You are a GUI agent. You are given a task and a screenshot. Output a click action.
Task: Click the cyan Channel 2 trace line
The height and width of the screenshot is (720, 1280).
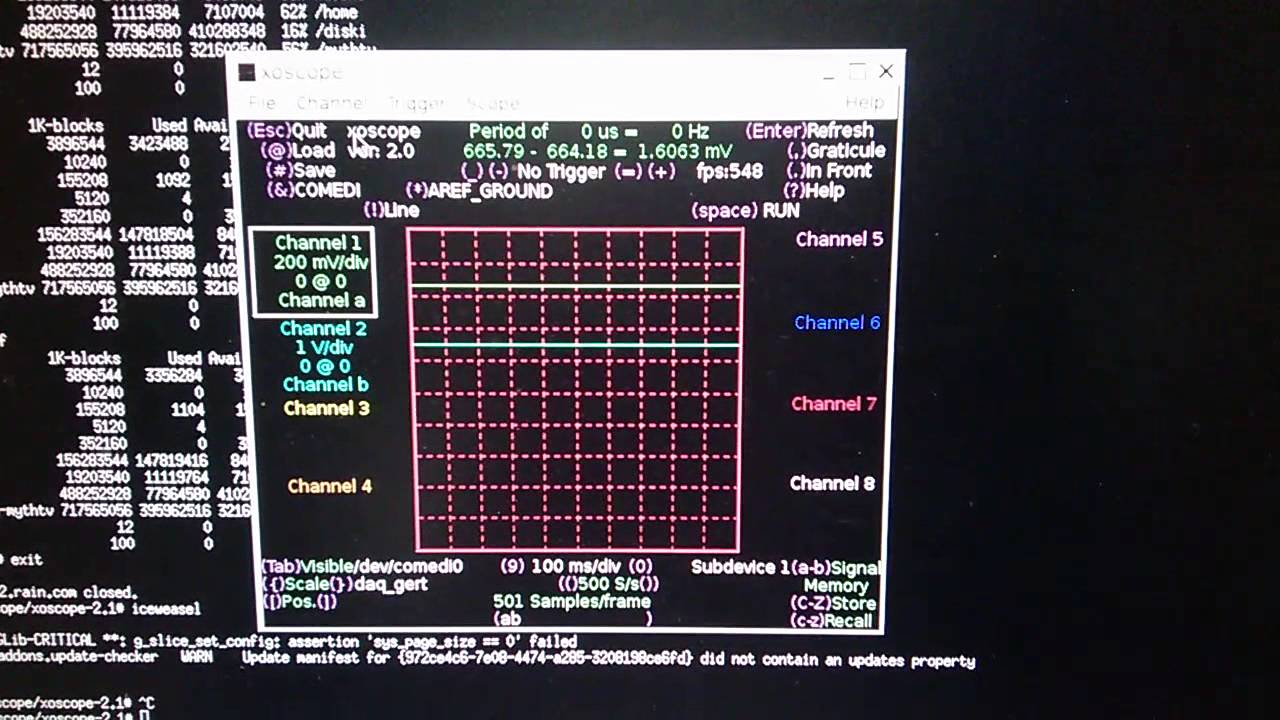pos(575,345)
